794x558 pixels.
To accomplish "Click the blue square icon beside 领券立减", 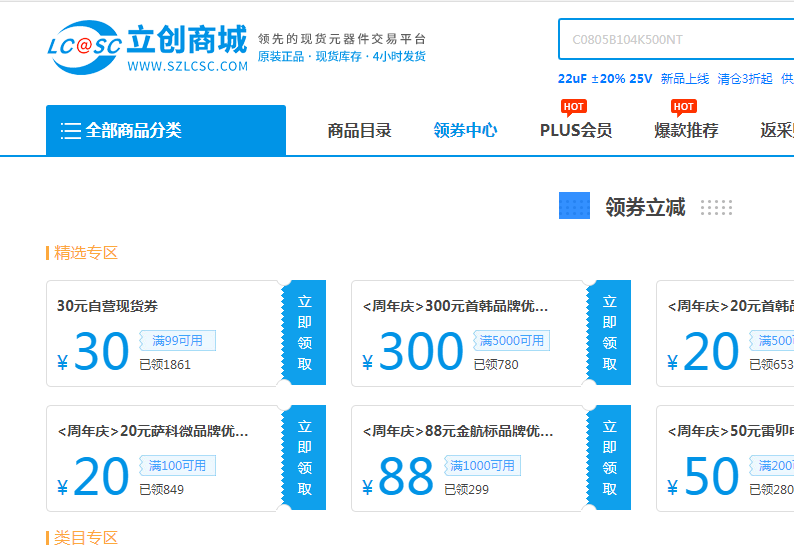I will (x=574, y=207).
